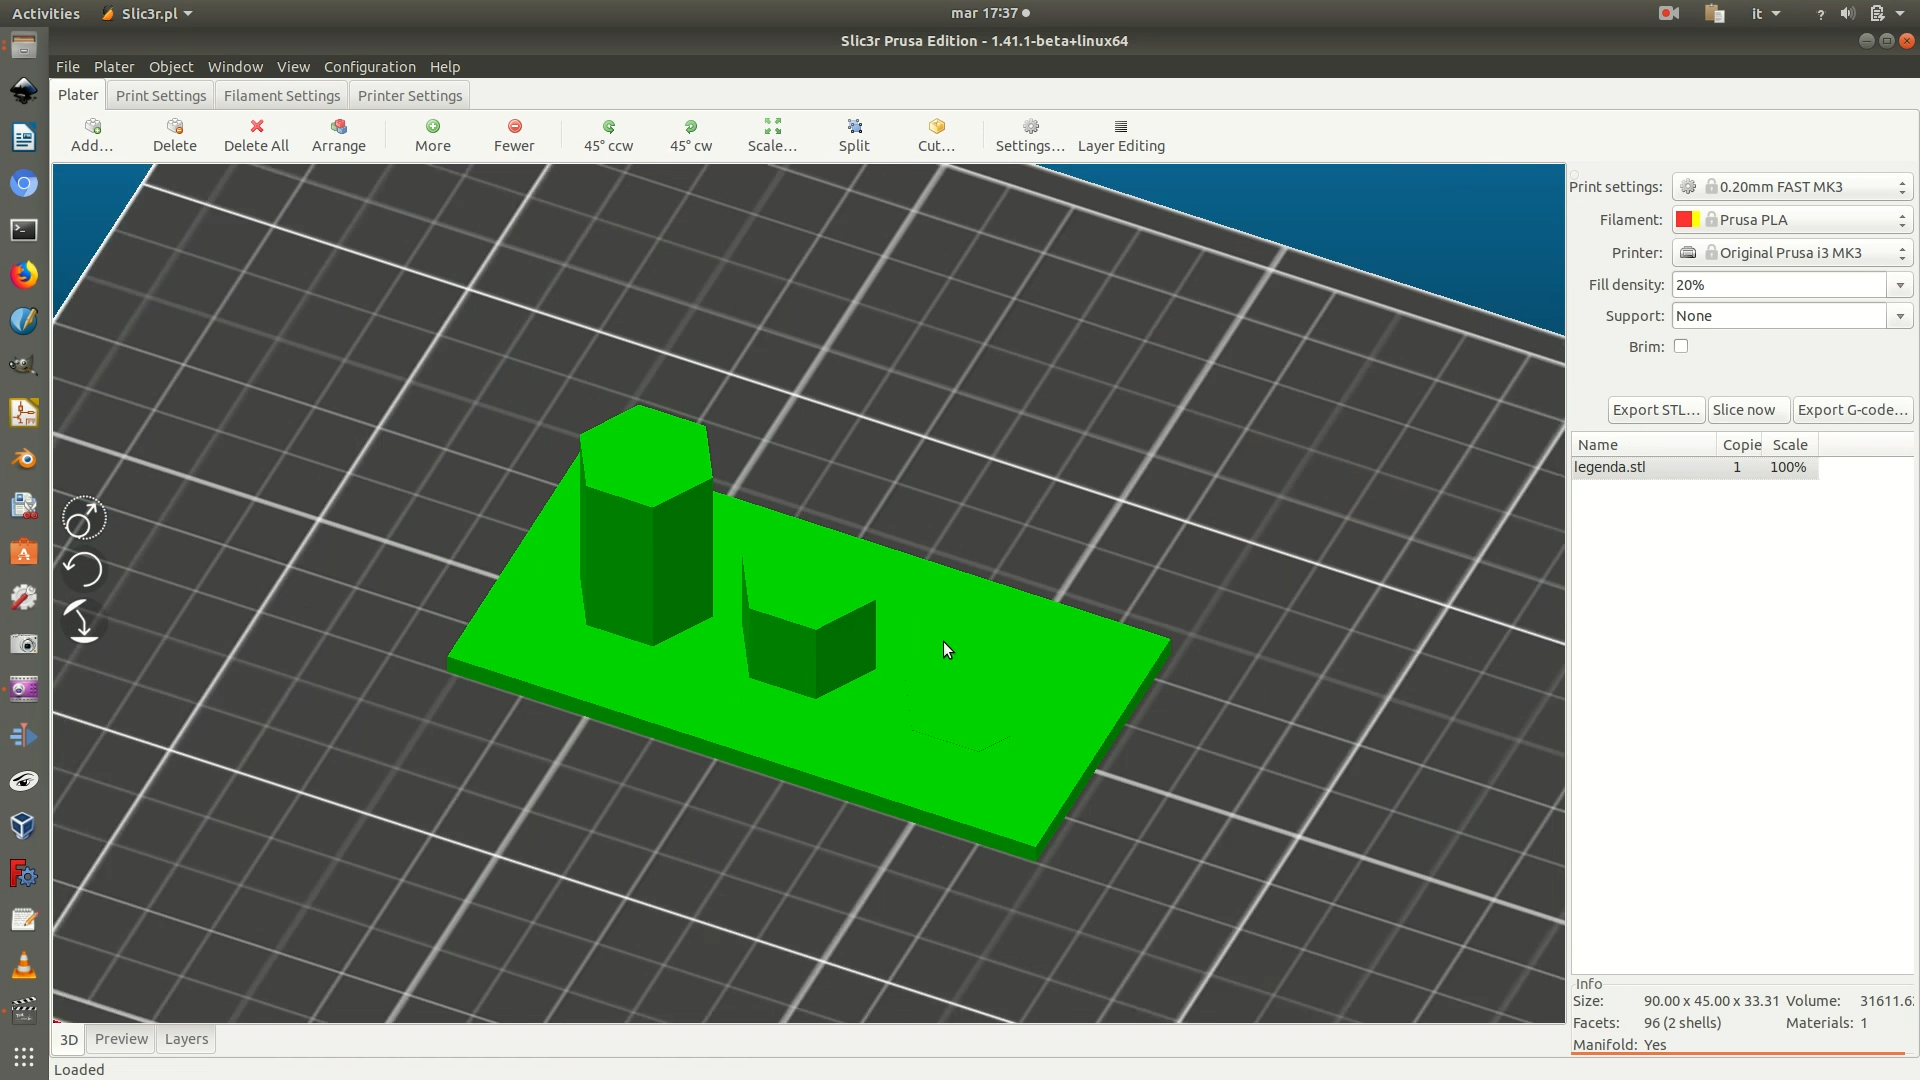
Task: Show applications grid in the dock
Action: click(x=24, y=1057)
